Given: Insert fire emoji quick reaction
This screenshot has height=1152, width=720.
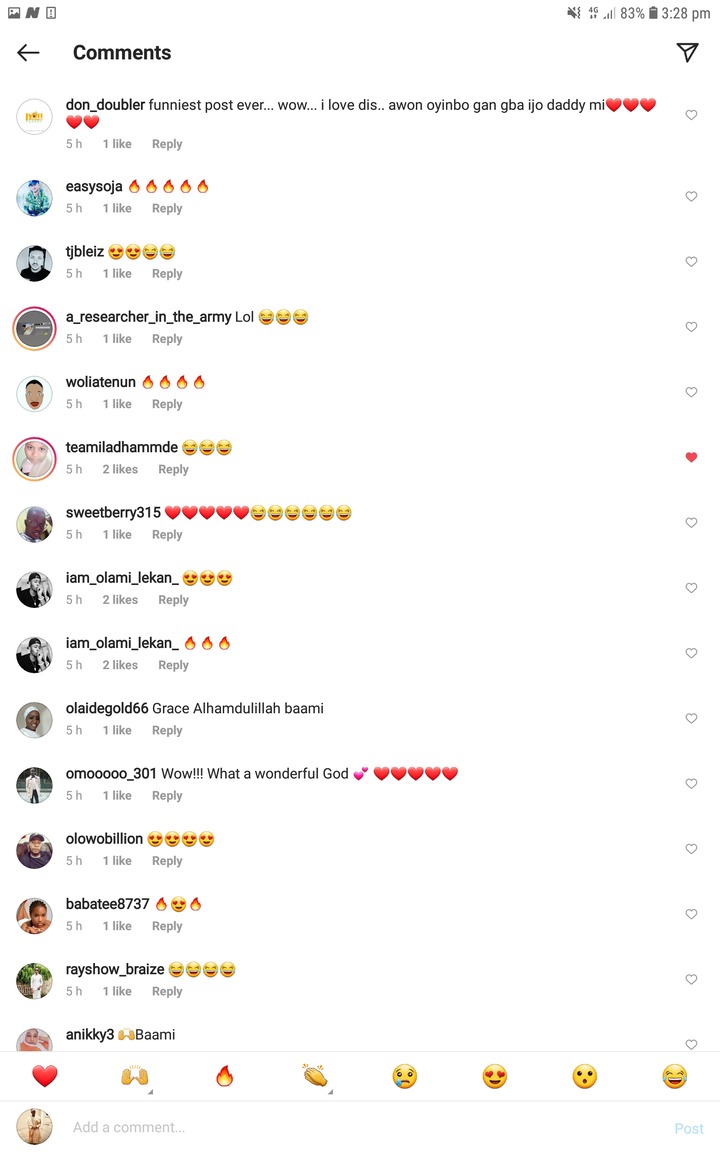Looking at the screenshot, I should point(225,1076).
